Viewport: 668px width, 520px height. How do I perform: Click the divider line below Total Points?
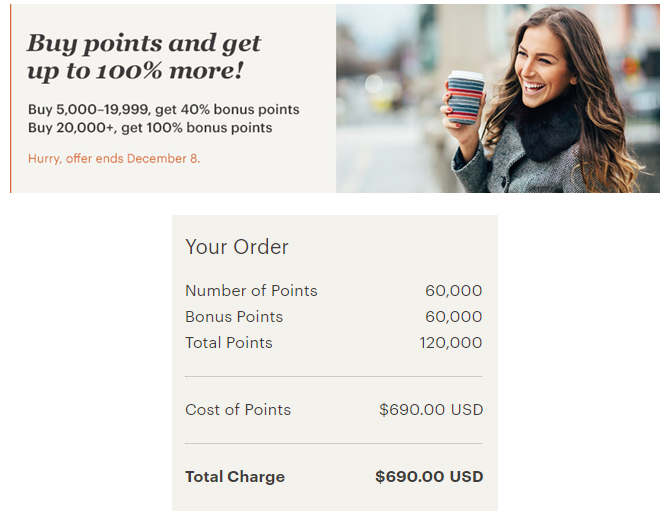(x=334, y=376)
